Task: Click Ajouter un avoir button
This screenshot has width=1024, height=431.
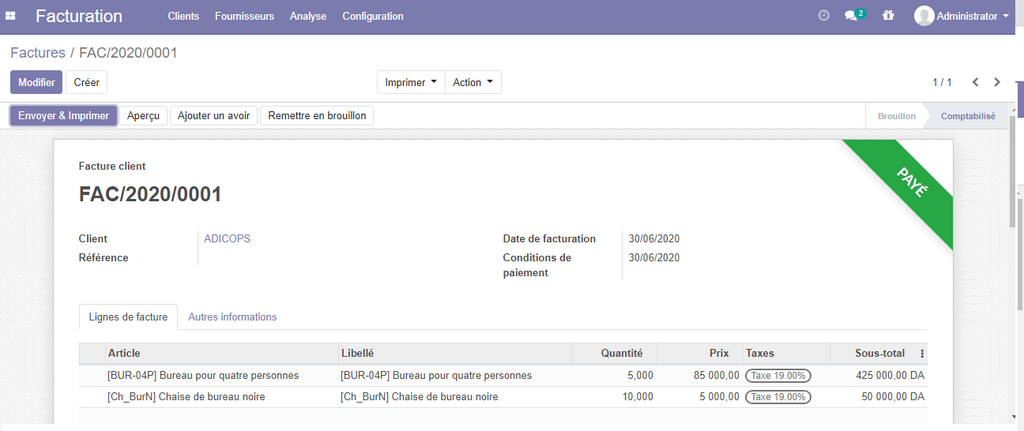Action: (x=213, y=116)
